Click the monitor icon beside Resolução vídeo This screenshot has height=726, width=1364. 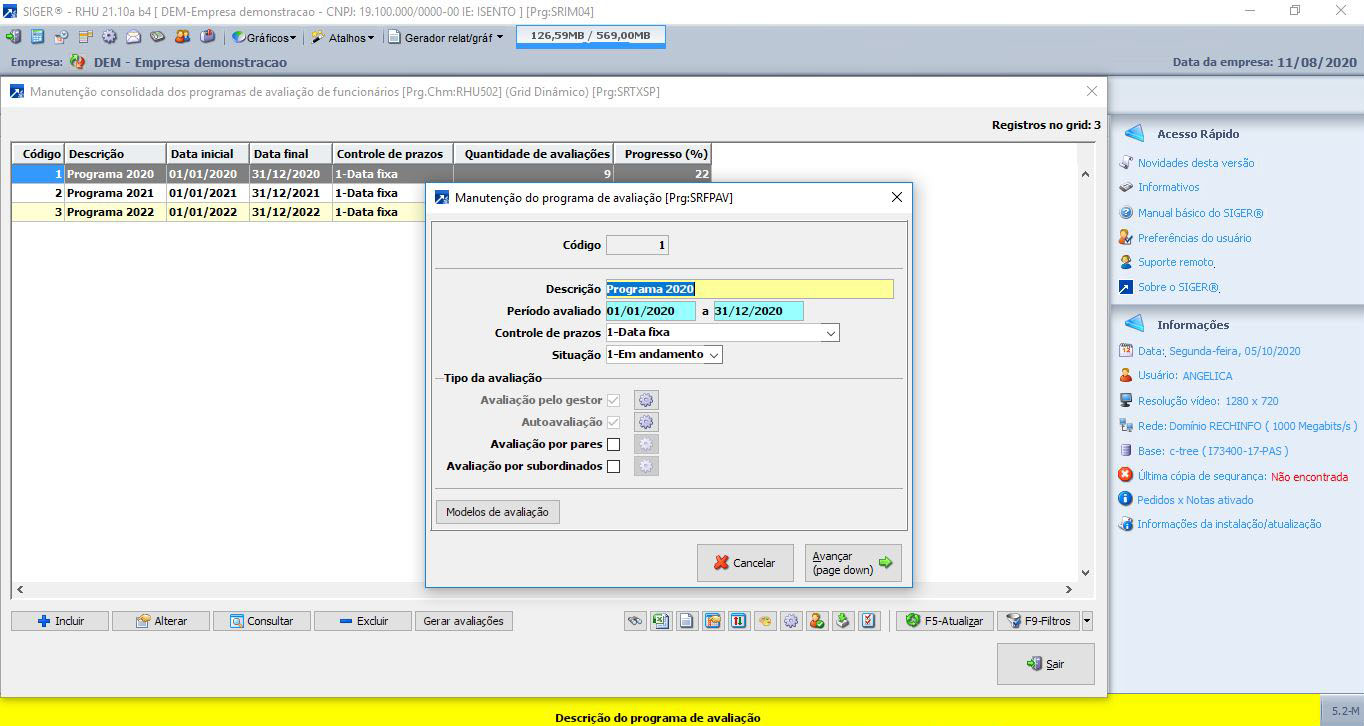pos(1126,401)
